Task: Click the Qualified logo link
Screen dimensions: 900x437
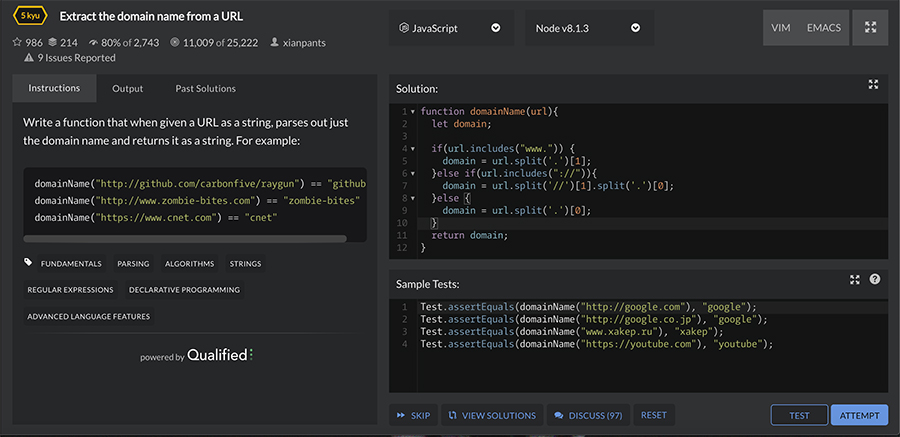Action: coord(220,355)
